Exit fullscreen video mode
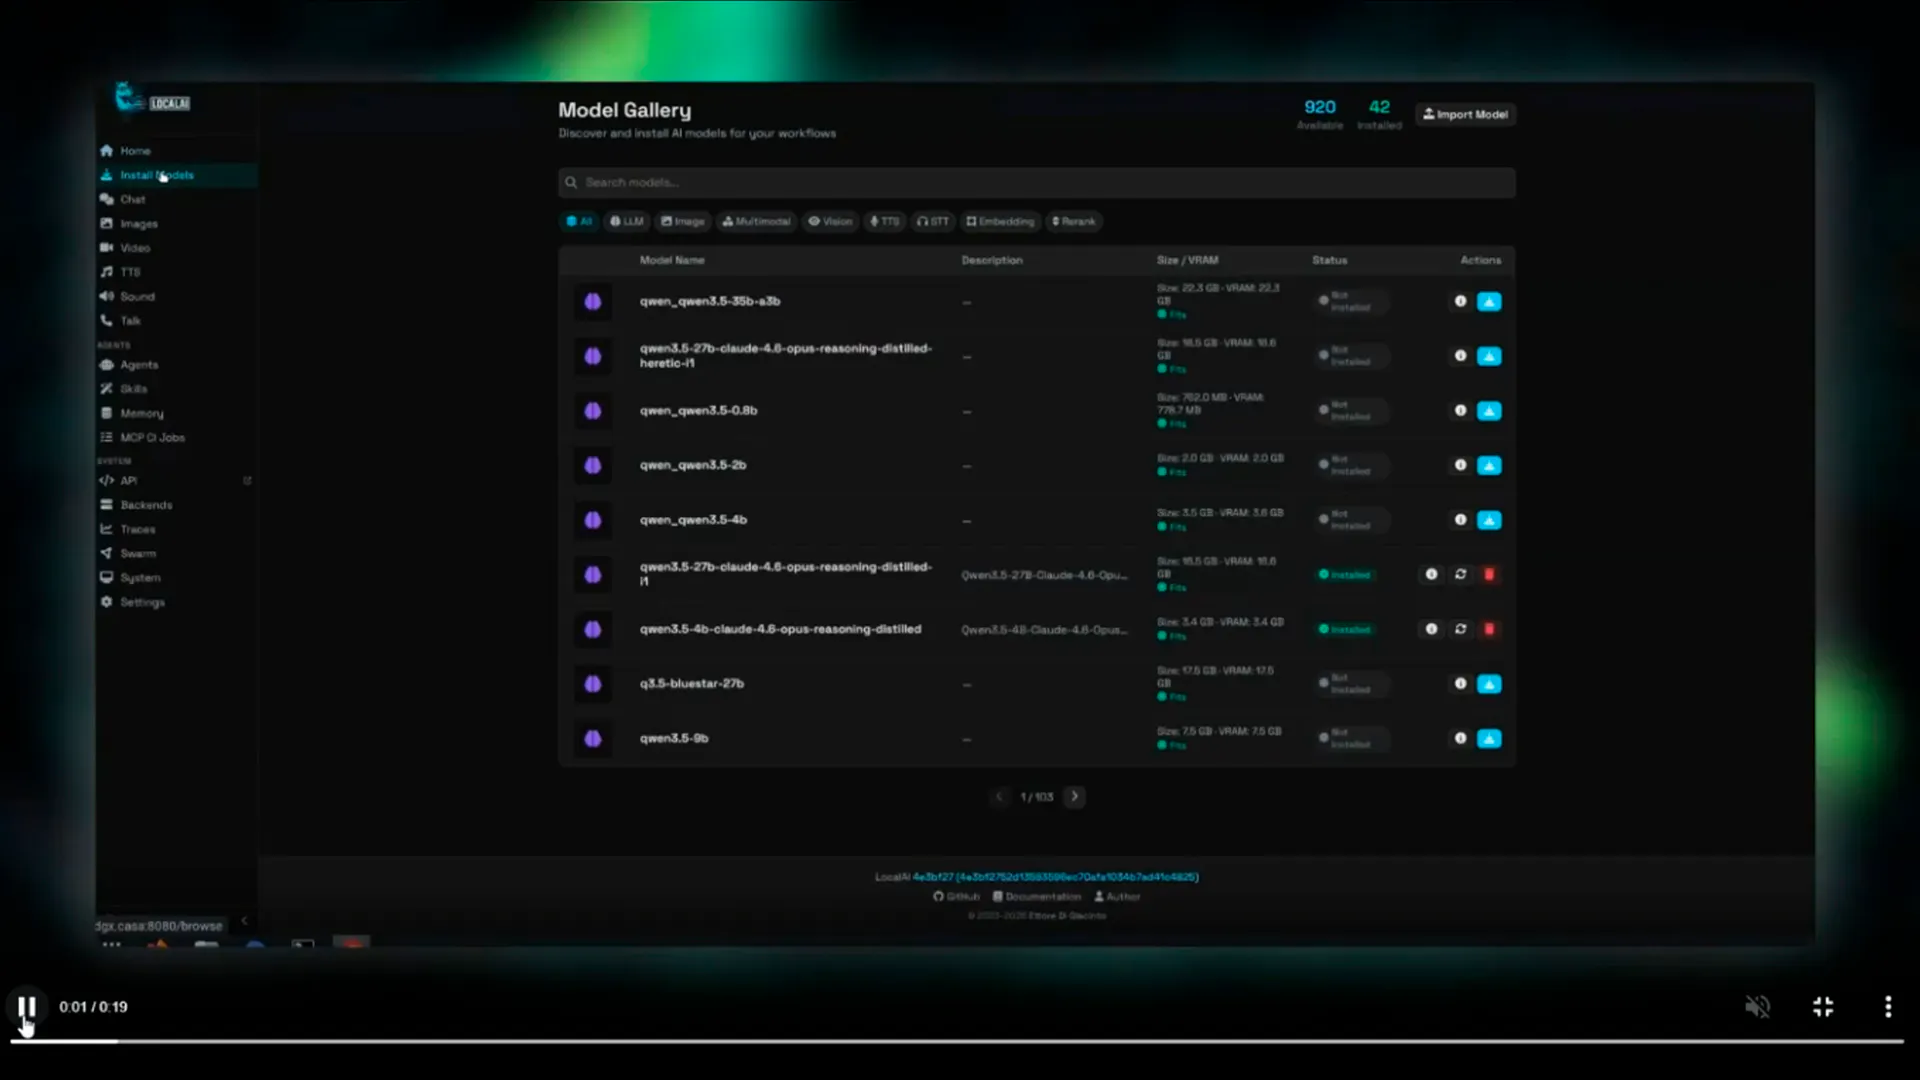Image resolution: width=1920 pixels, height=1080 pixels. [x=1823, y=1007]
